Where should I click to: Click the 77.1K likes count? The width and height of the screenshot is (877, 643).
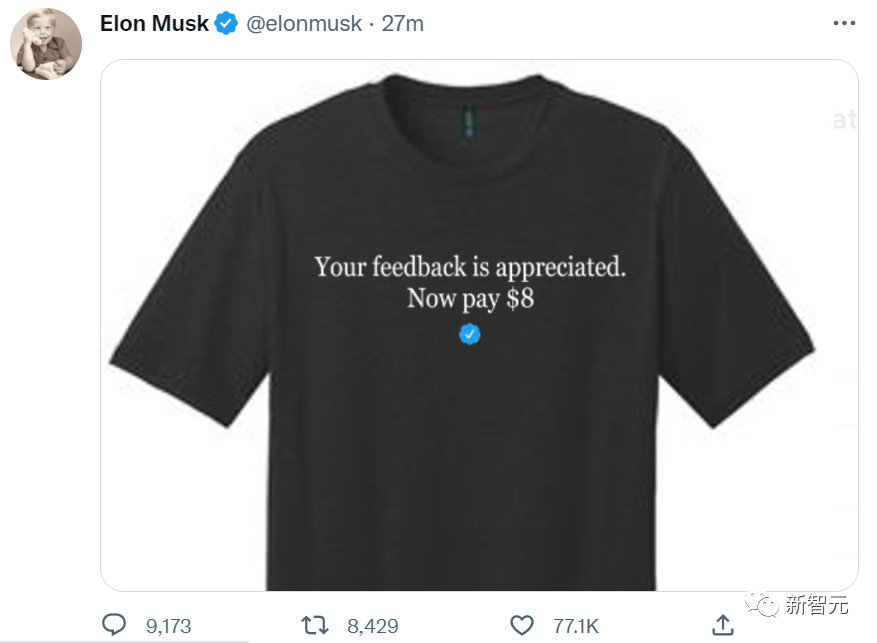point(576,626)
